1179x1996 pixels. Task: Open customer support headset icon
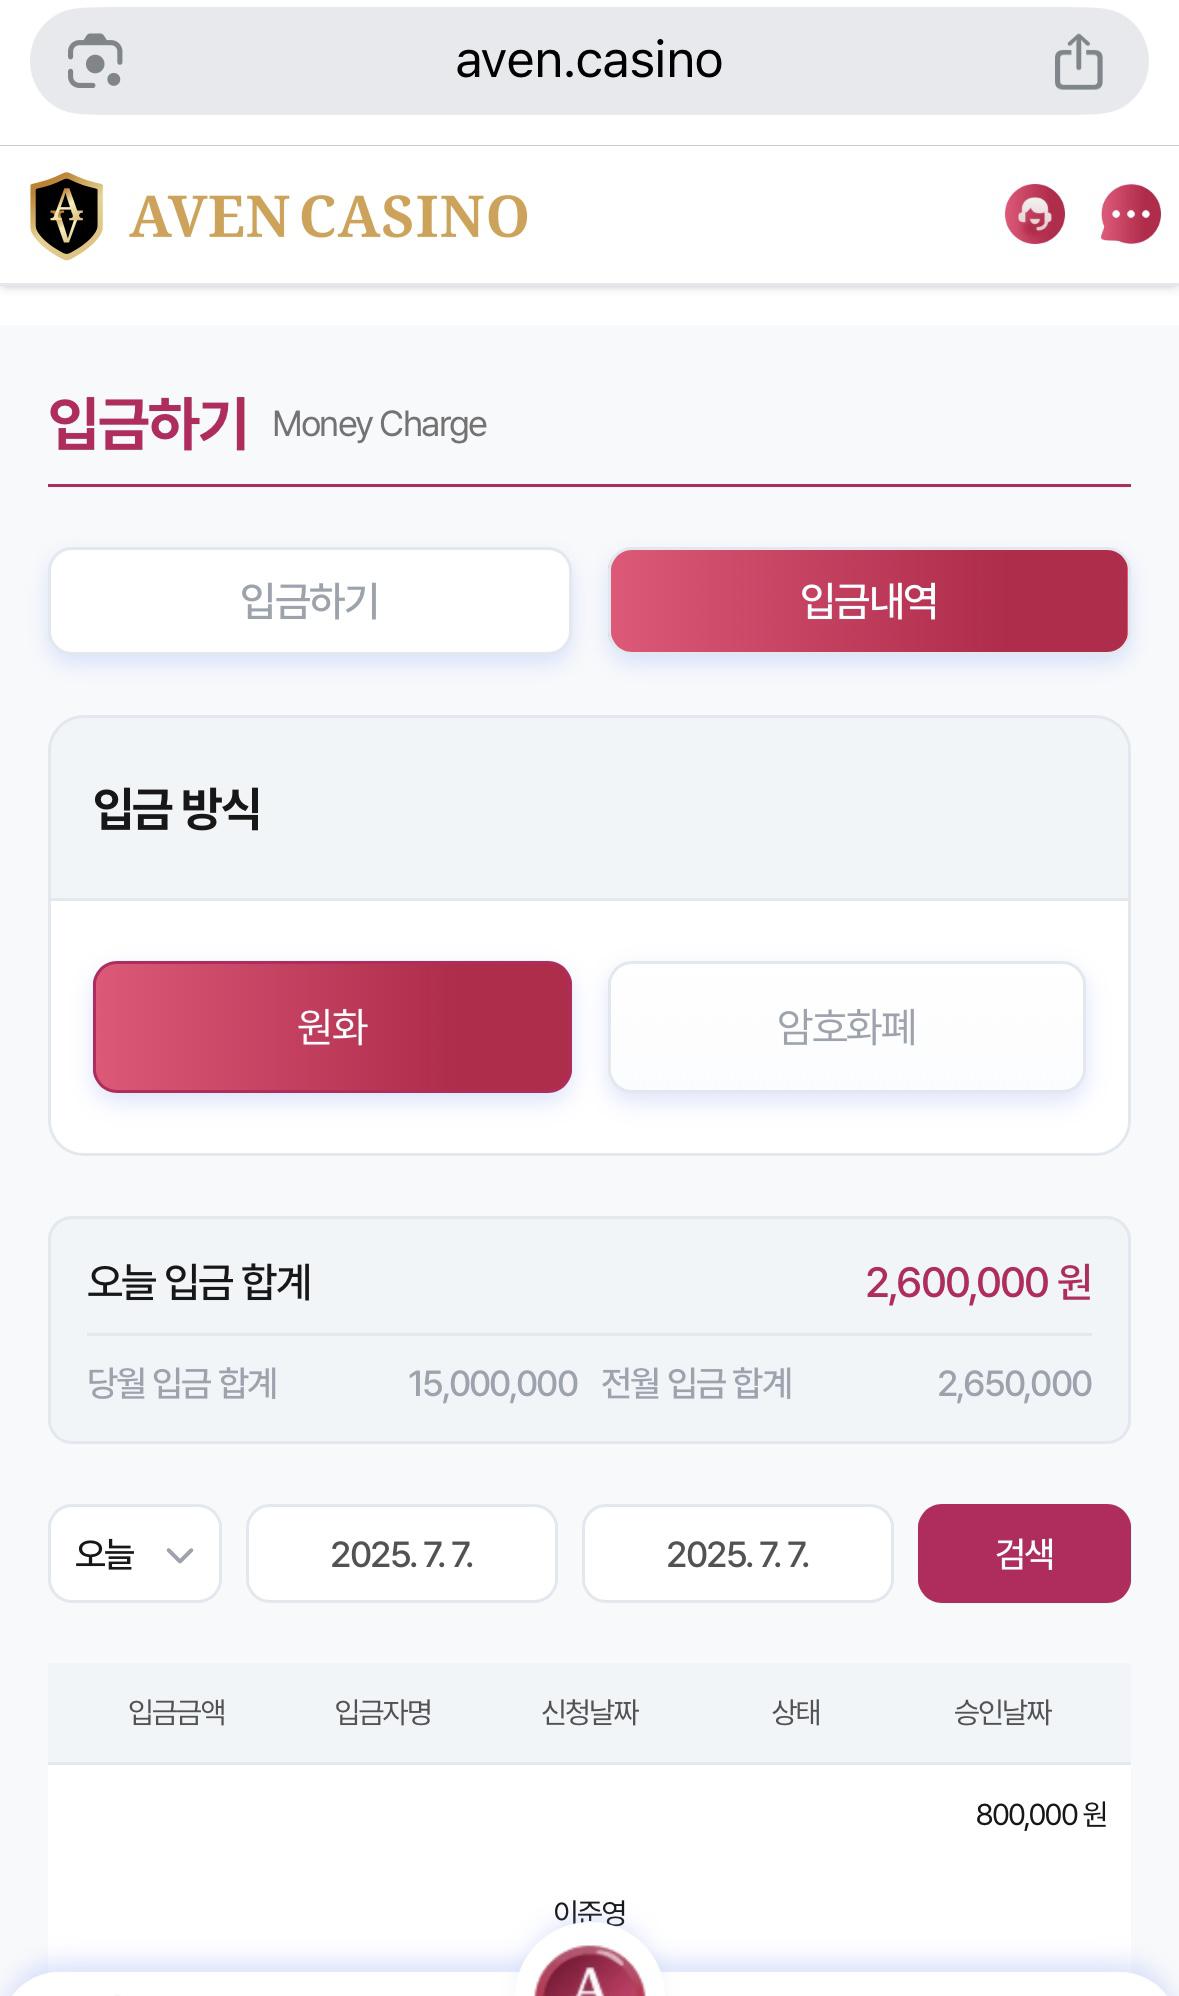(1035, 214)
